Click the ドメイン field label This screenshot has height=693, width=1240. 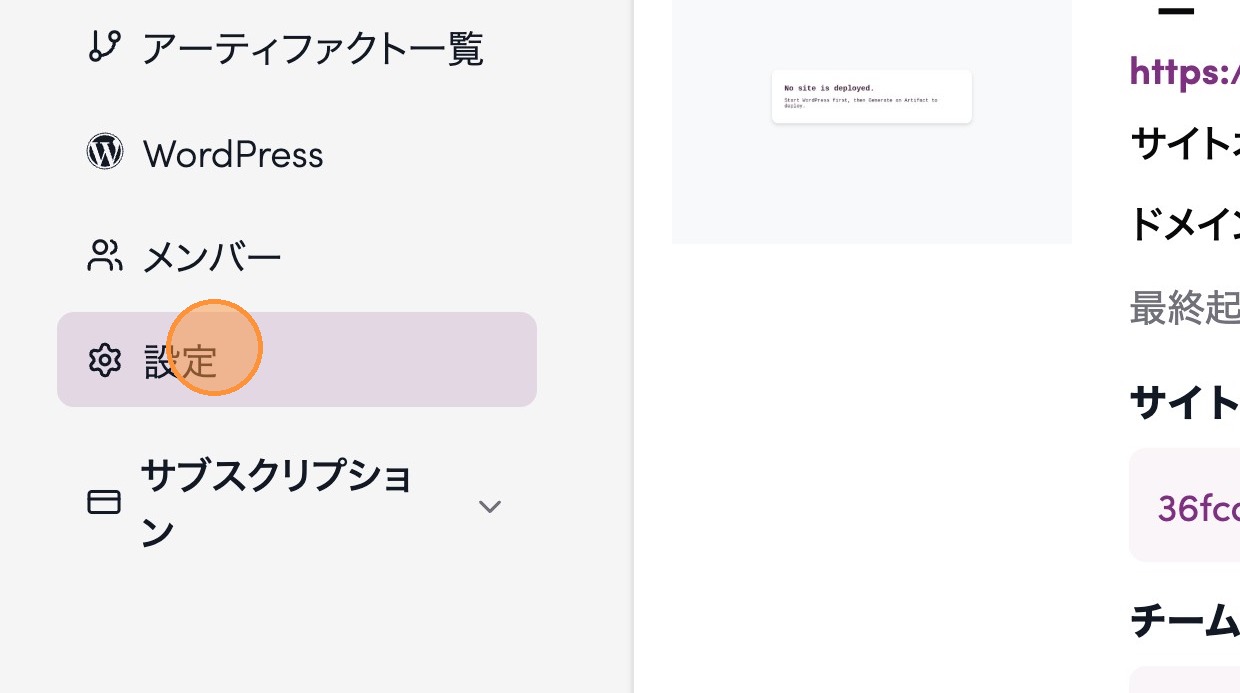click(1184, 224)
